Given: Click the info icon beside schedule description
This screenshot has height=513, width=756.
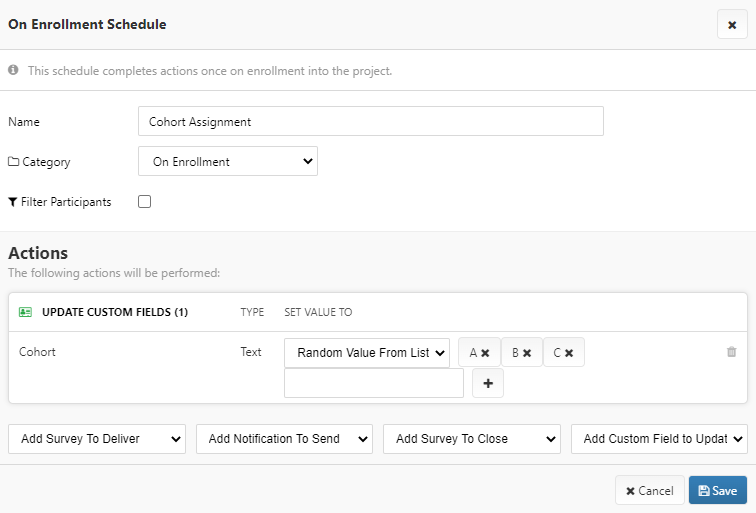Looking at the screenshot, I should (14, 71).
